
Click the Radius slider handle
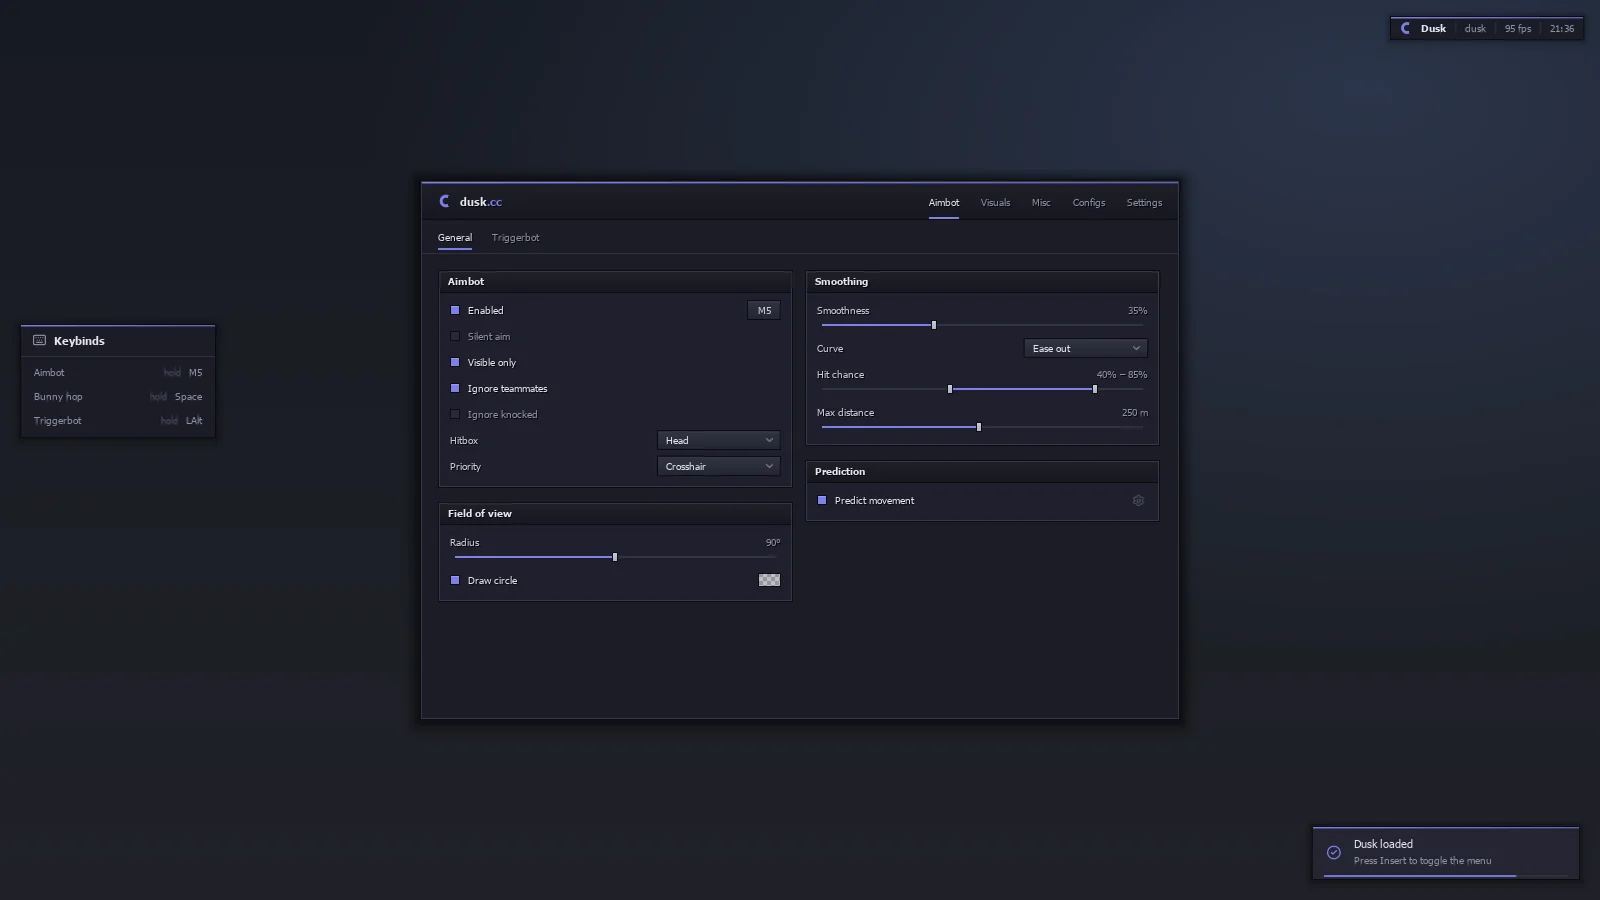pos(615,557)
